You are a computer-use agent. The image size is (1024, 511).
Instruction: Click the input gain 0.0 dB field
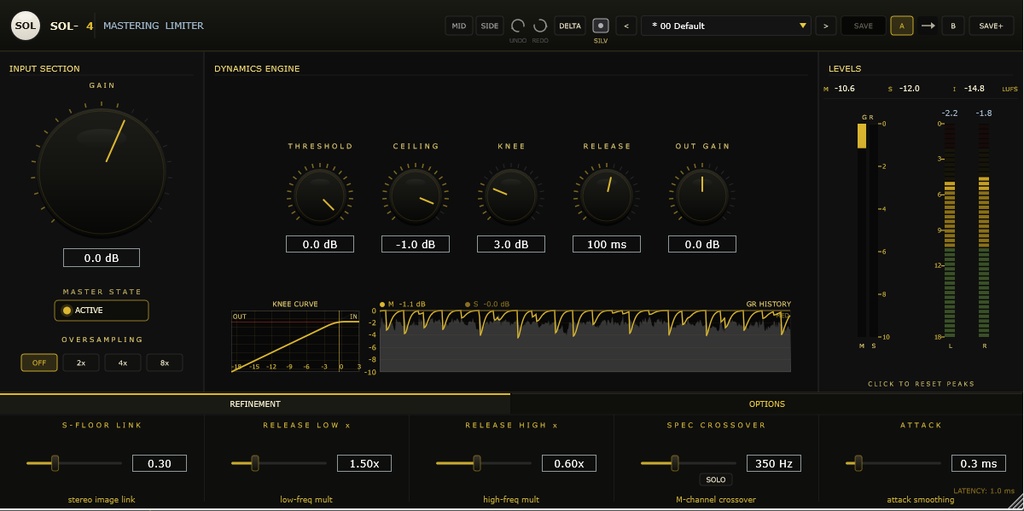pyautogui.click(x=101, y=257)
